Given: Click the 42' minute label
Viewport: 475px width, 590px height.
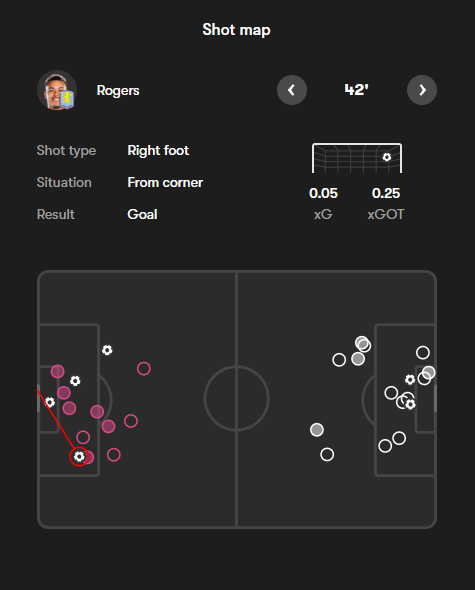Looking at the screenshot, I should click(356, 90).
